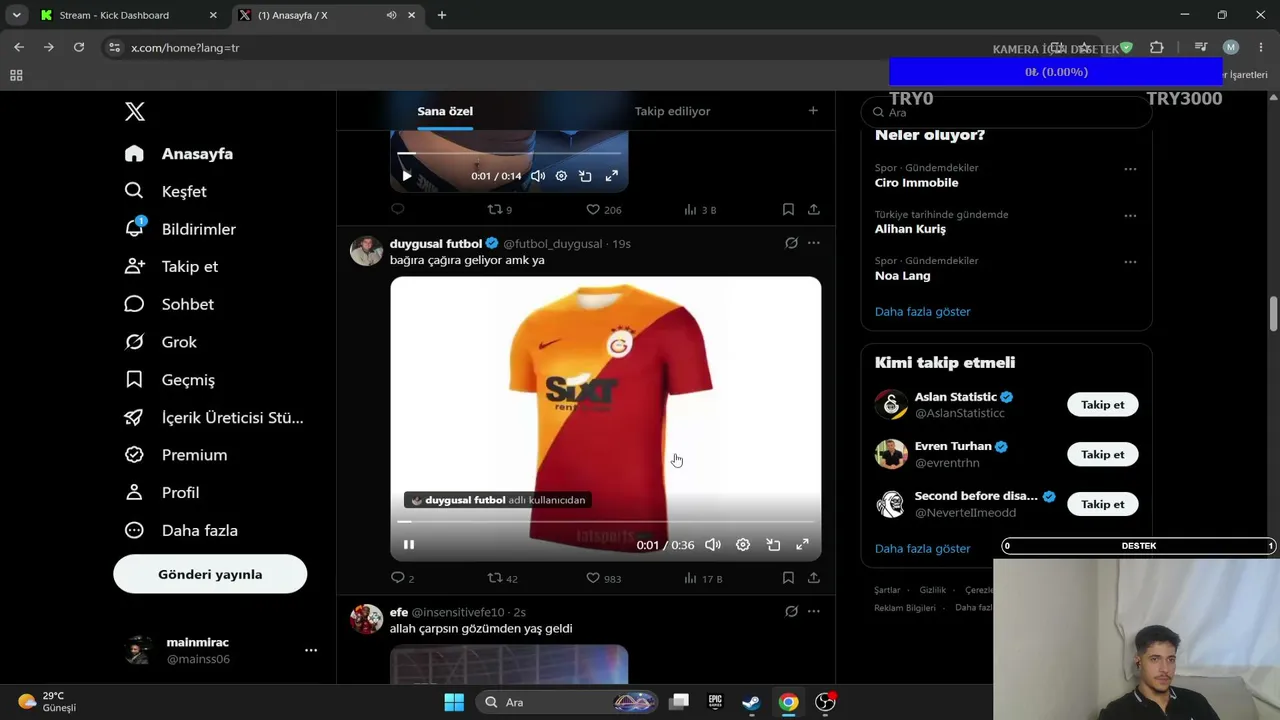Make the jersey video fullscreen
1280x720 pixels.
pyautogui.click(x=802, y=545)
